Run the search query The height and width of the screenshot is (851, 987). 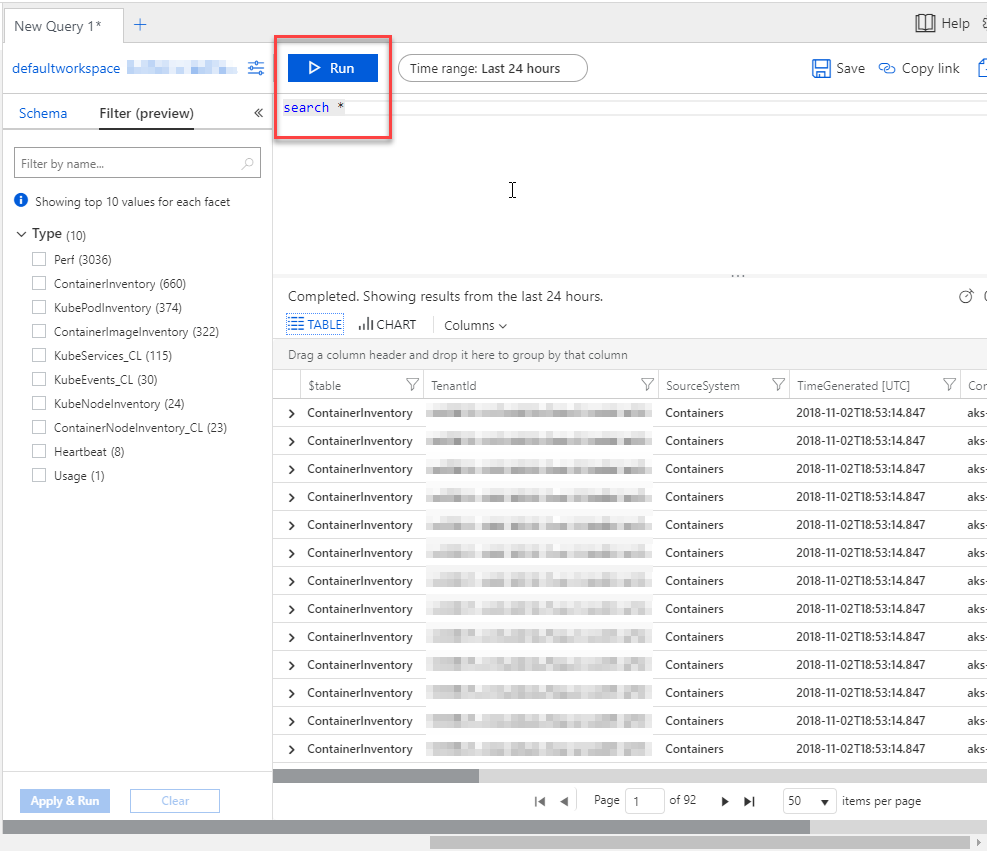coord(332,68)
